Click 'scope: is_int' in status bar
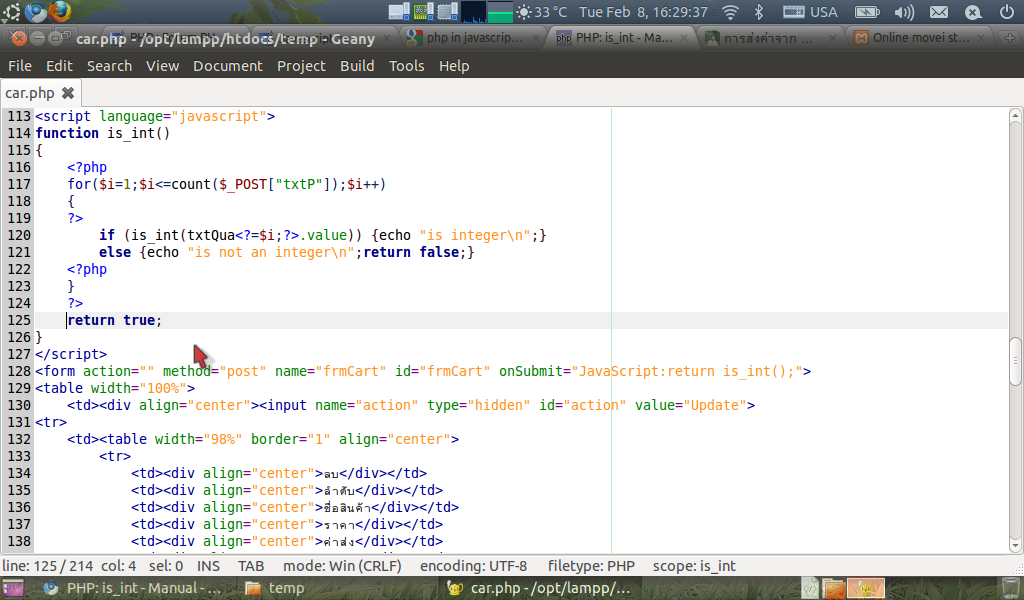 [x=694, y=566]
